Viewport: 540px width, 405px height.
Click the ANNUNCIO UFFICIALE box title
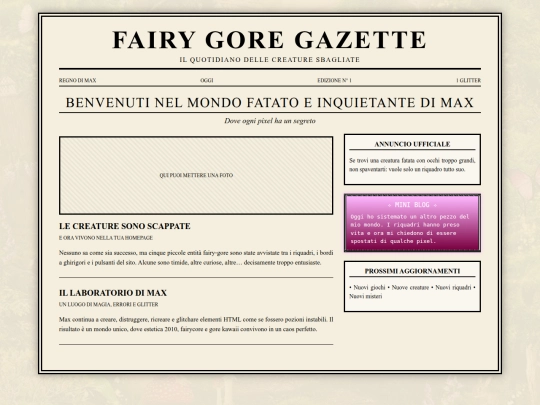[x=412, y=144]
